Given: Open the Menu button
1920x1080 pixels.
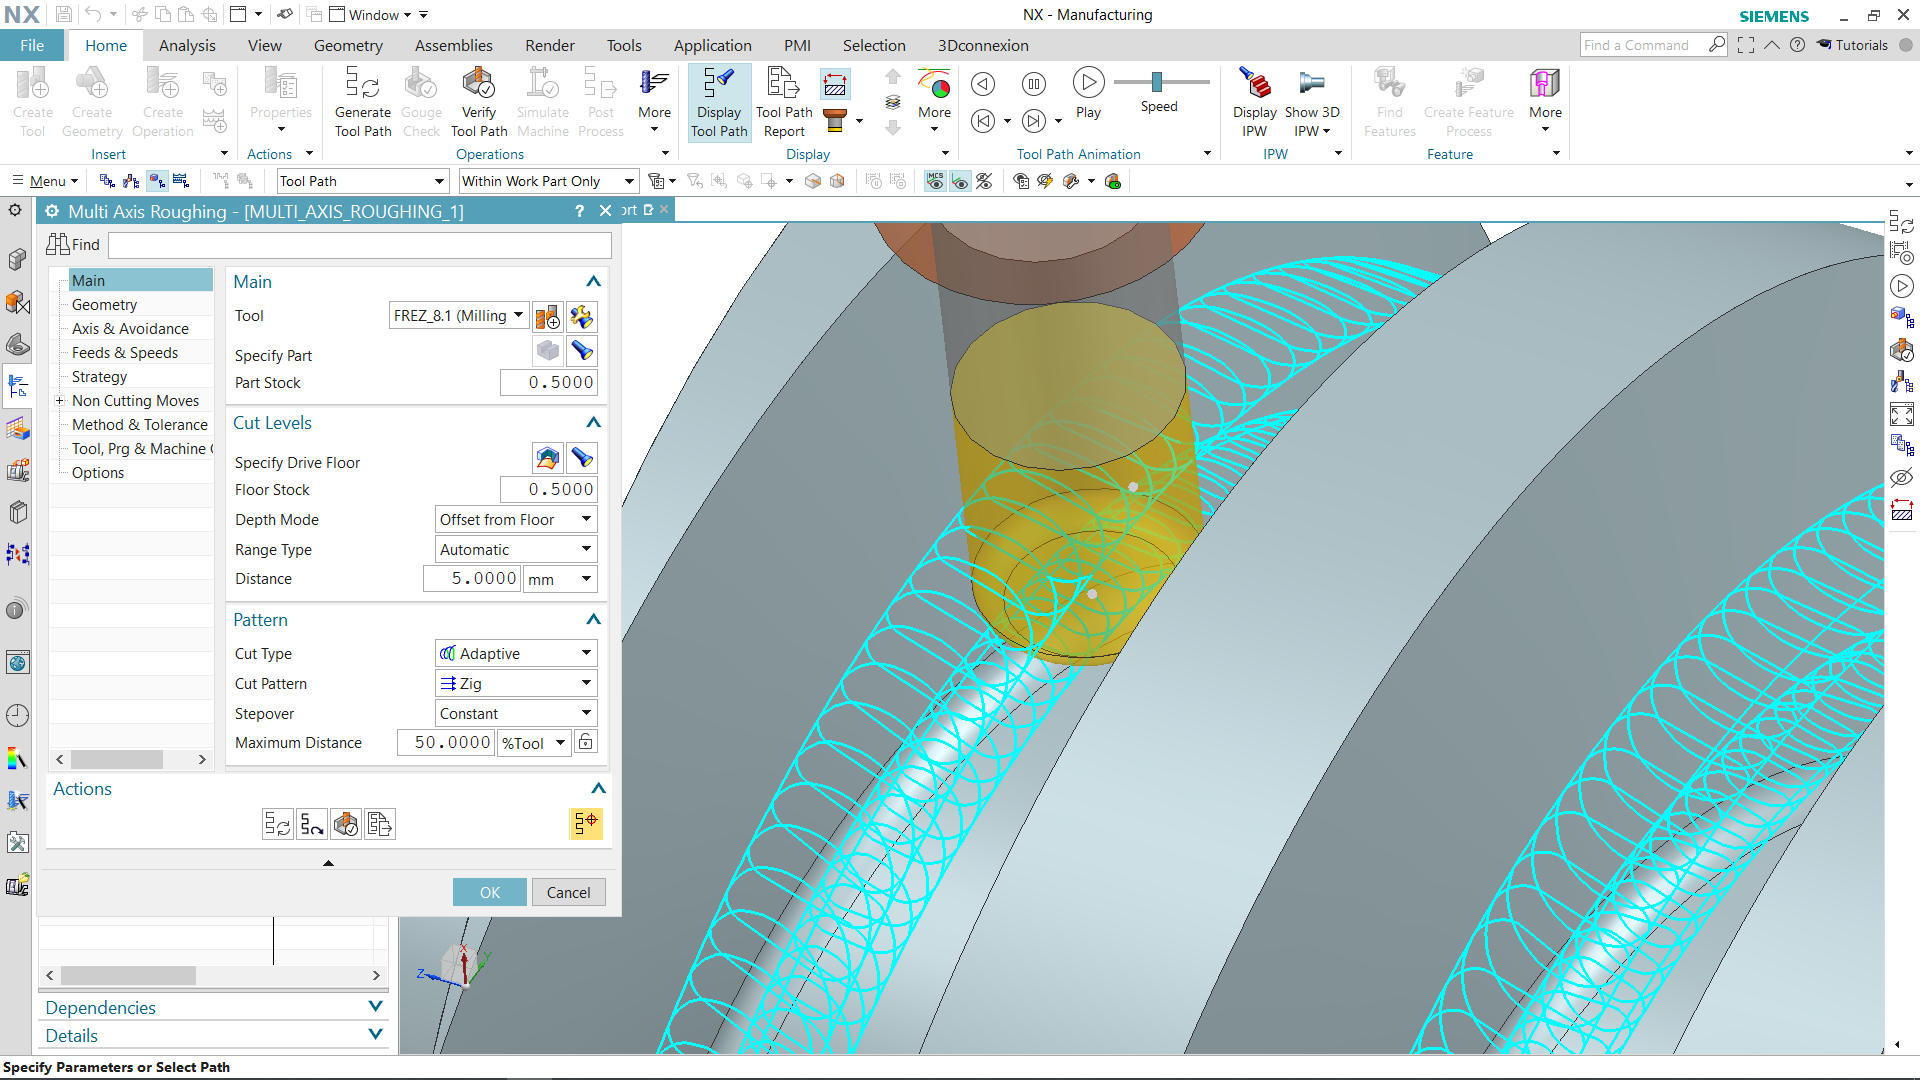Looking at the screenshot, I should pos(45,181).
